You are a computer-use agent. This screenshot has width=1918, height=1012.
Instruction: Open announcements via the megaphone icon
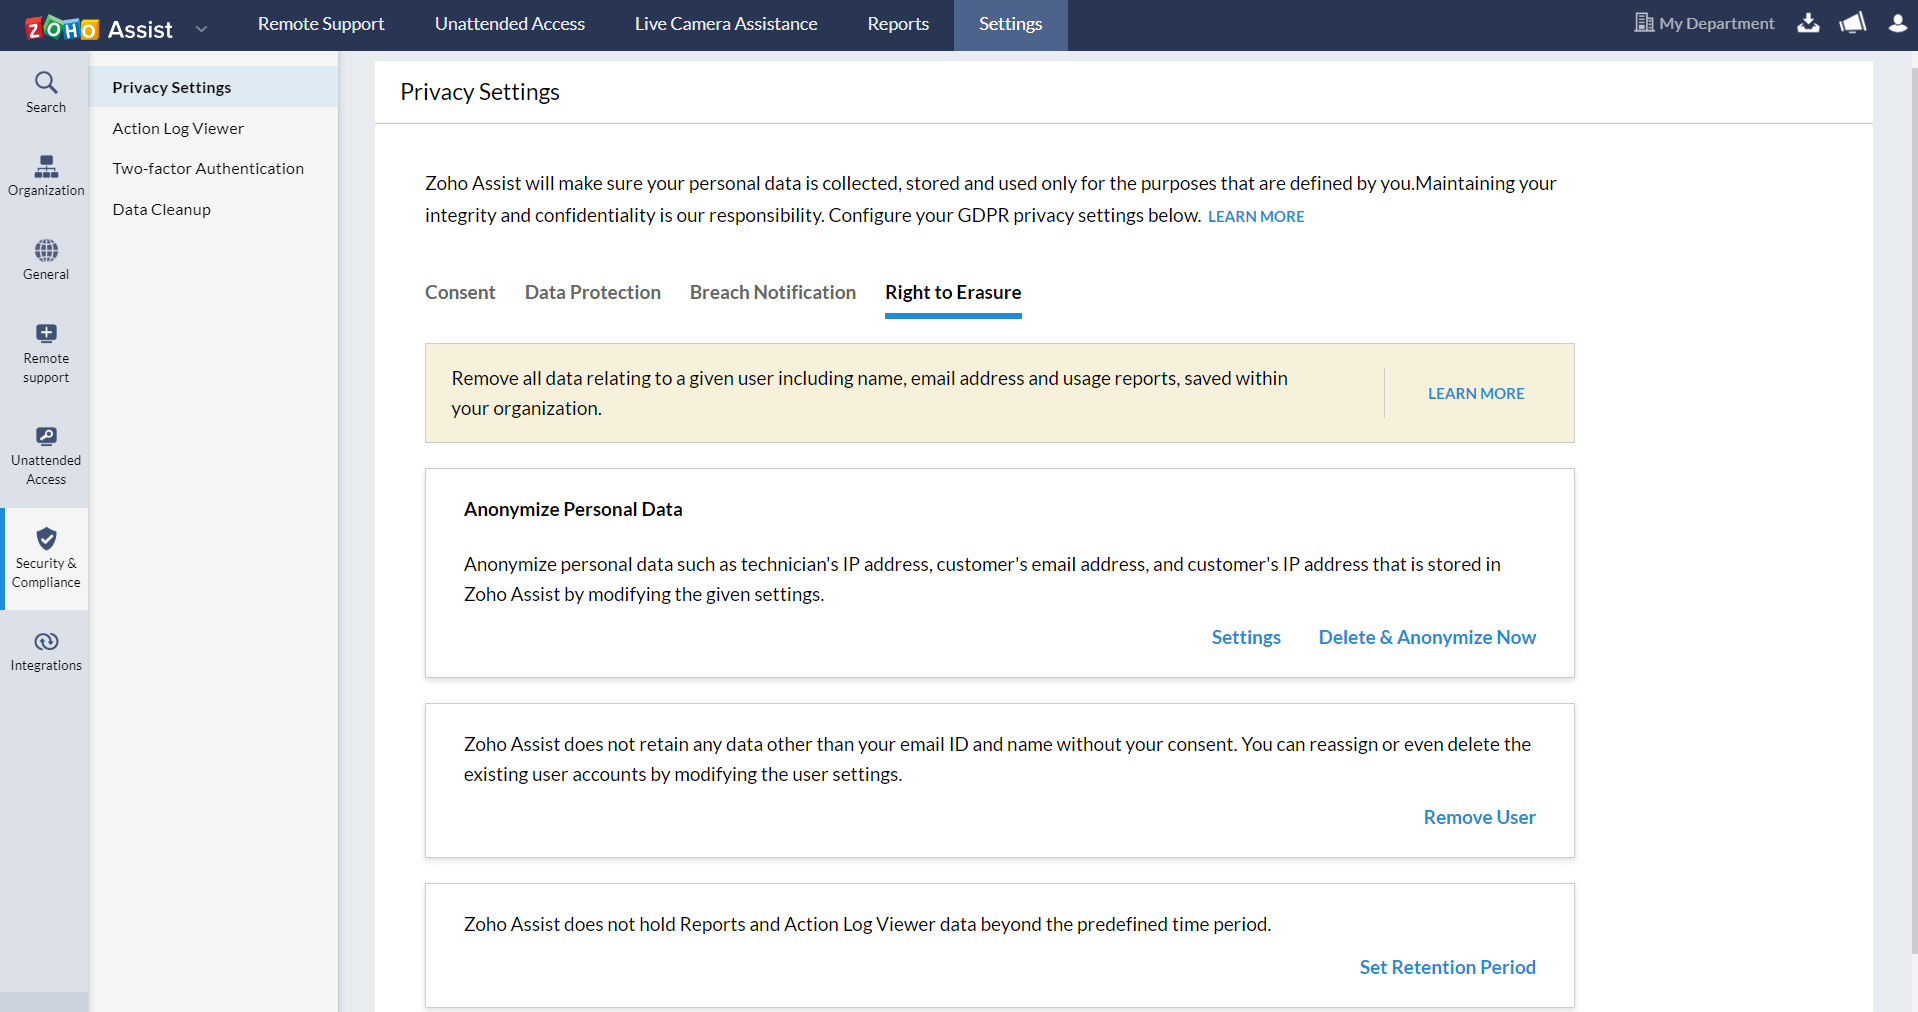1852,24
